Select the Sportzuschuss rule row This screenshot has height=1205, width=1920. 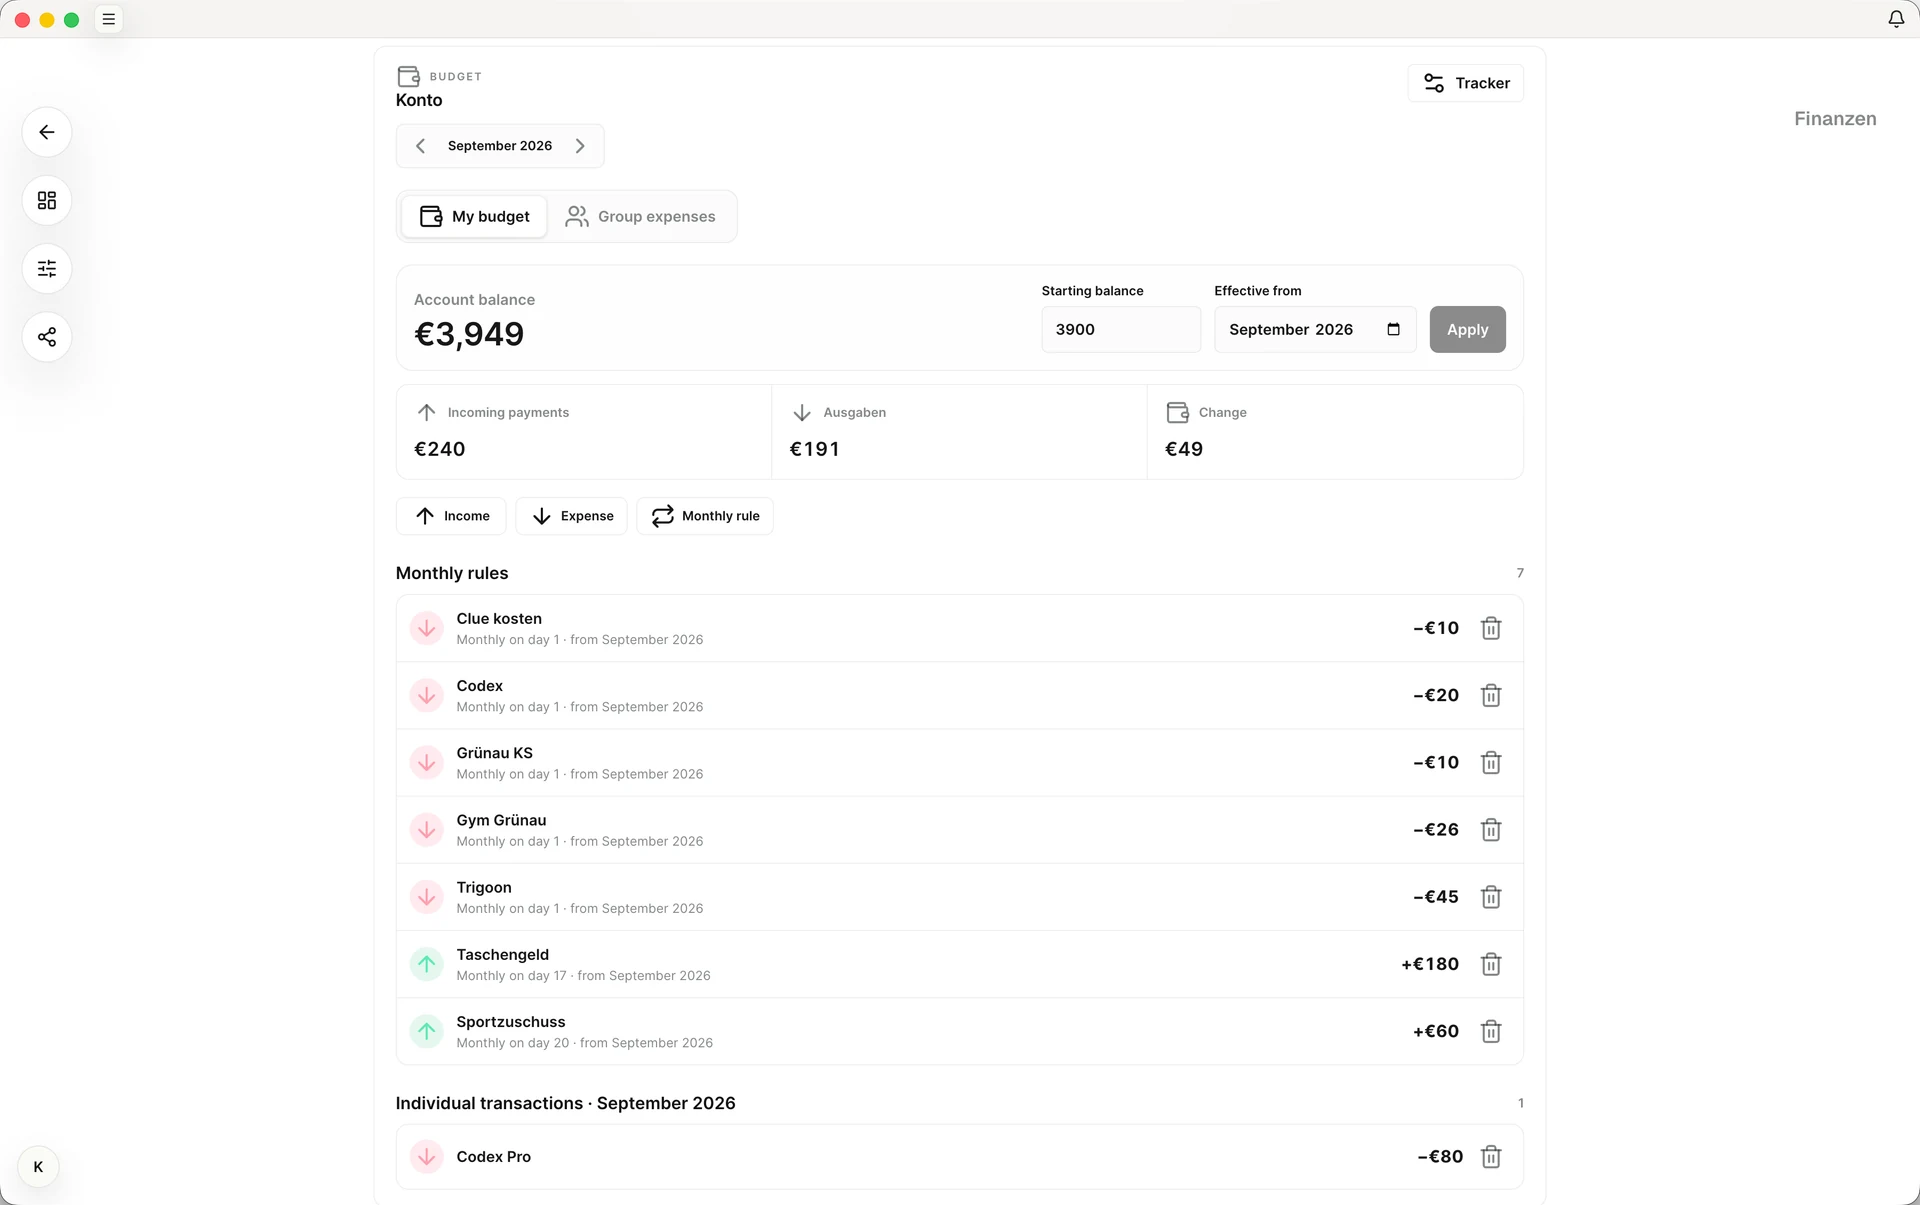pyautogui.click(x=960, y=1031)
